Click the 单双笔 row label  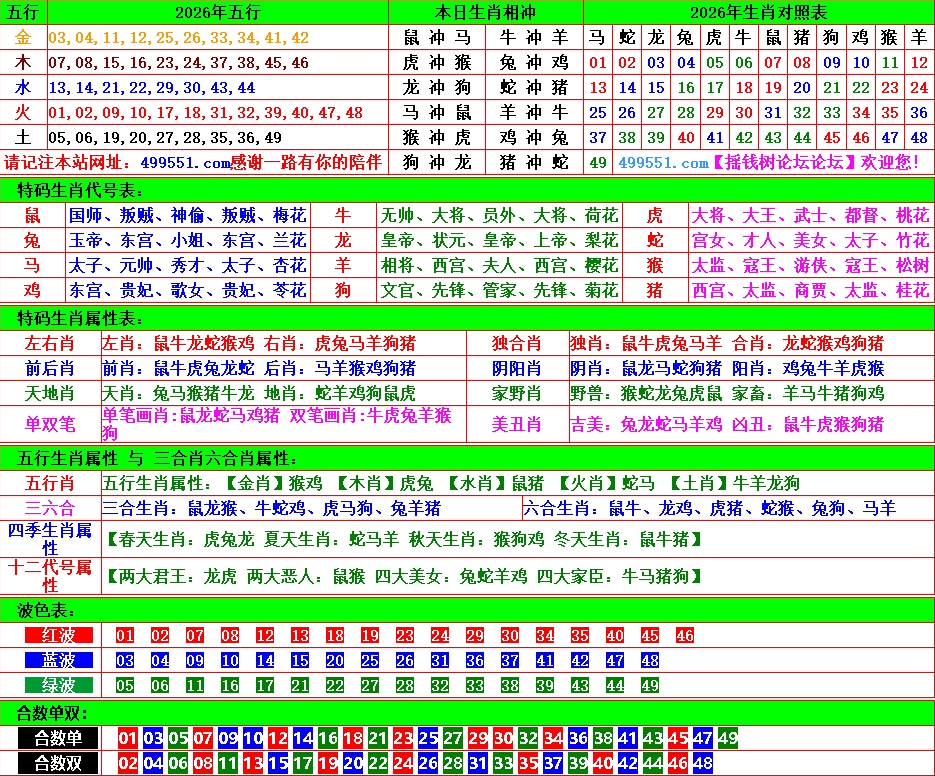click(x=50, y=424)
